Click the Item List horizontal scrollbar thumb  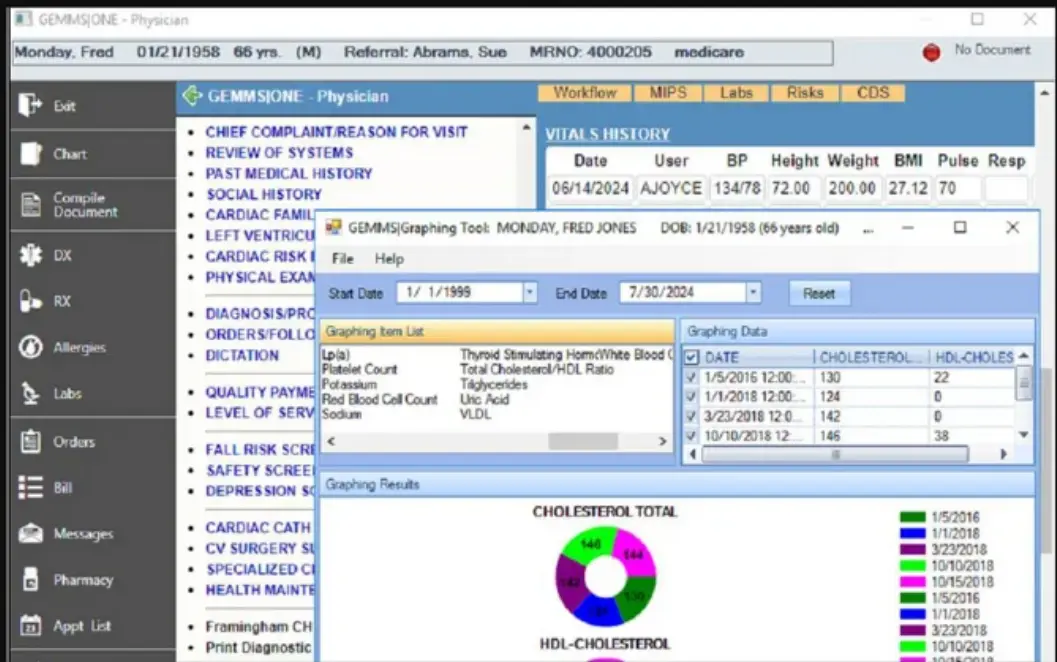point(582,442)
